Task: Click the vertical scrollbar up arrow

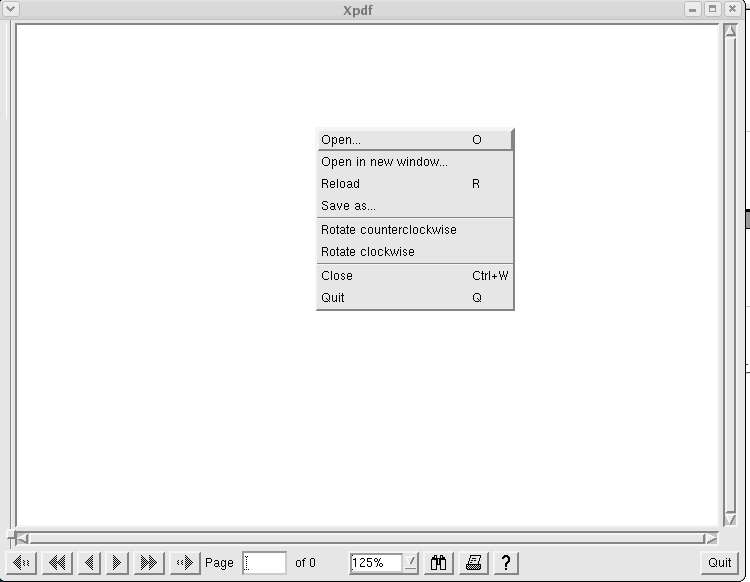Action: (730, 31)
